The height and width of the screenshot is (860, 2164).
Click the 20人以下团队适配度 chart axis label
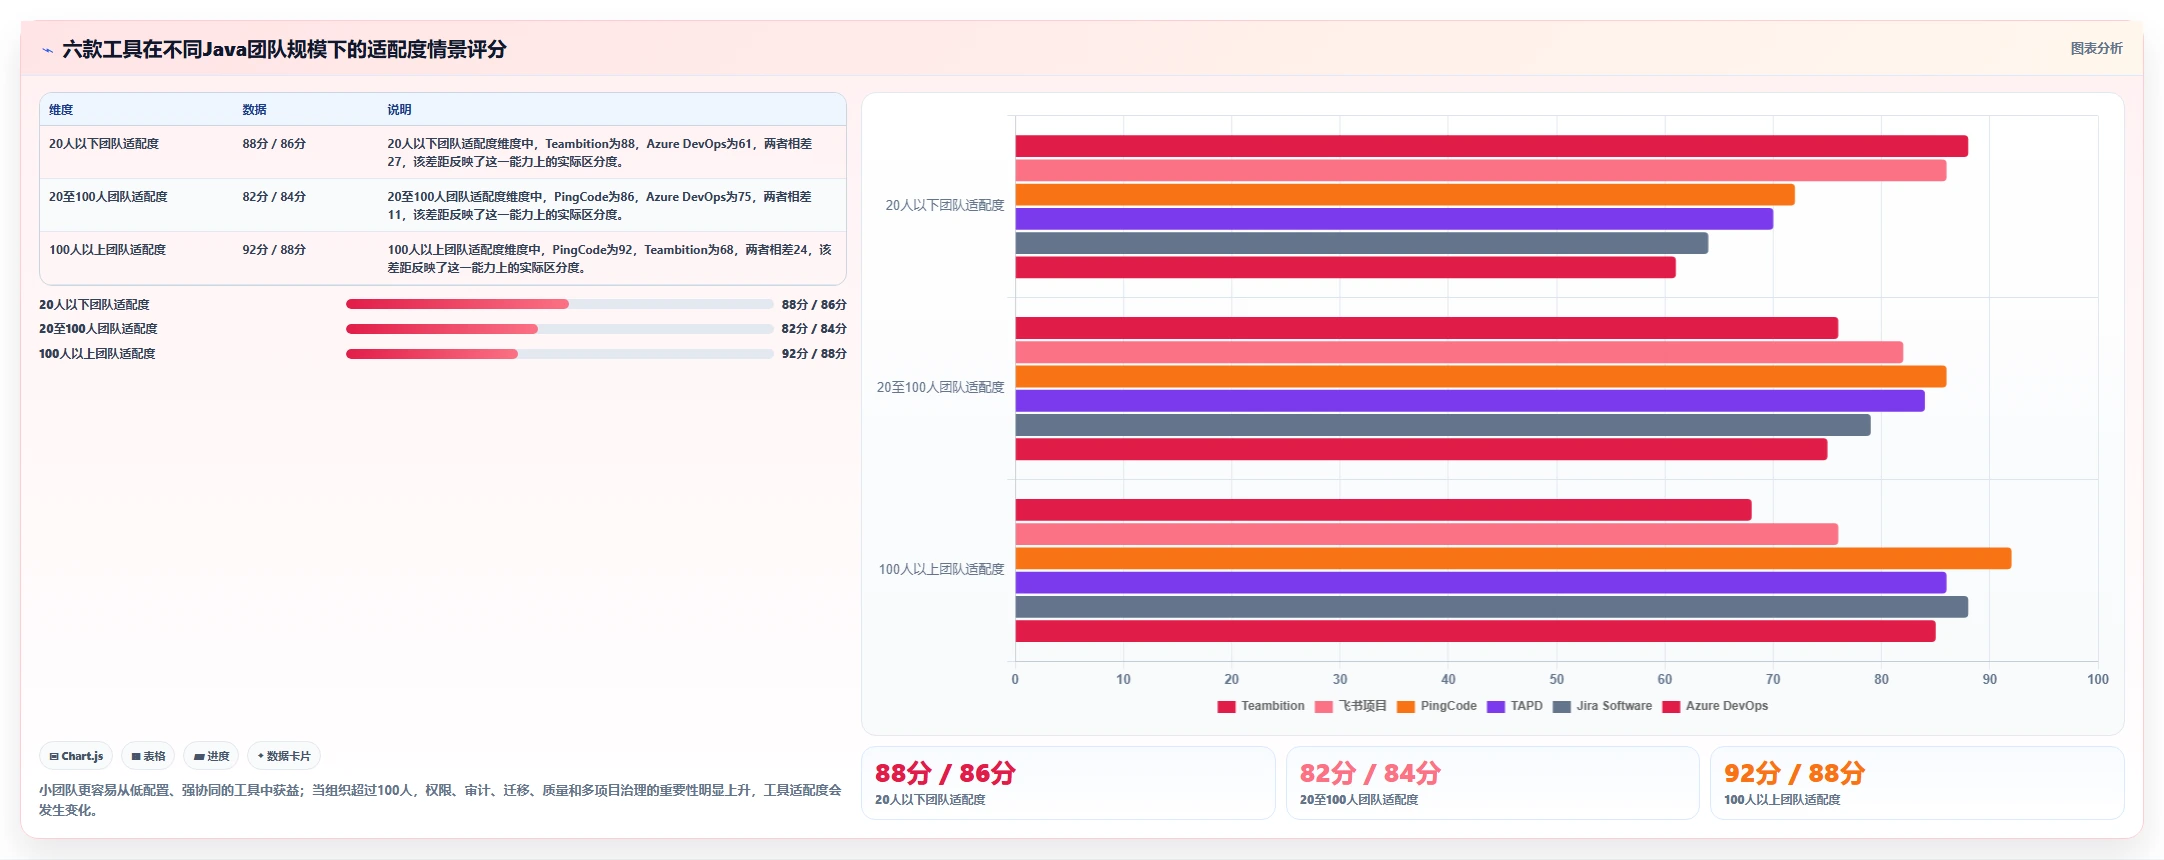click(x=944, y=206)
